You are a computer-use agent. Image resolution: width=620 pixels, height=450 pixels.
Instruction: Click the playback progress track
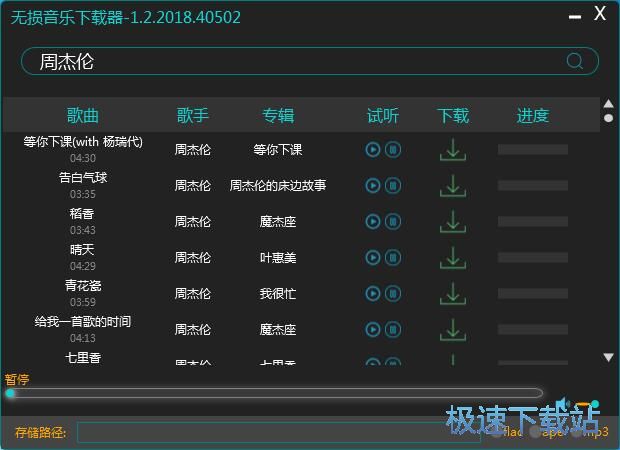point(274,393)
